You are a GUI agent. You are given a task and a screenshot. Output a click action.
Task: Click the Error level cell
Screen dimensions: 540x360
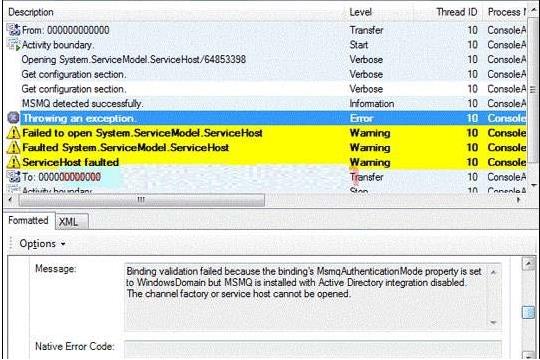tap(361, 118)
